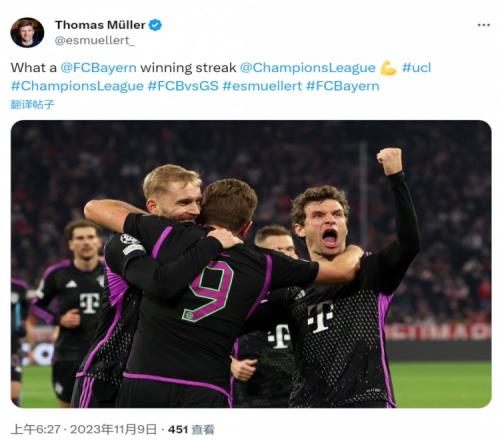Click 翻译帖子 to translate post
500x440 pixels.
[x=32, y=104]
